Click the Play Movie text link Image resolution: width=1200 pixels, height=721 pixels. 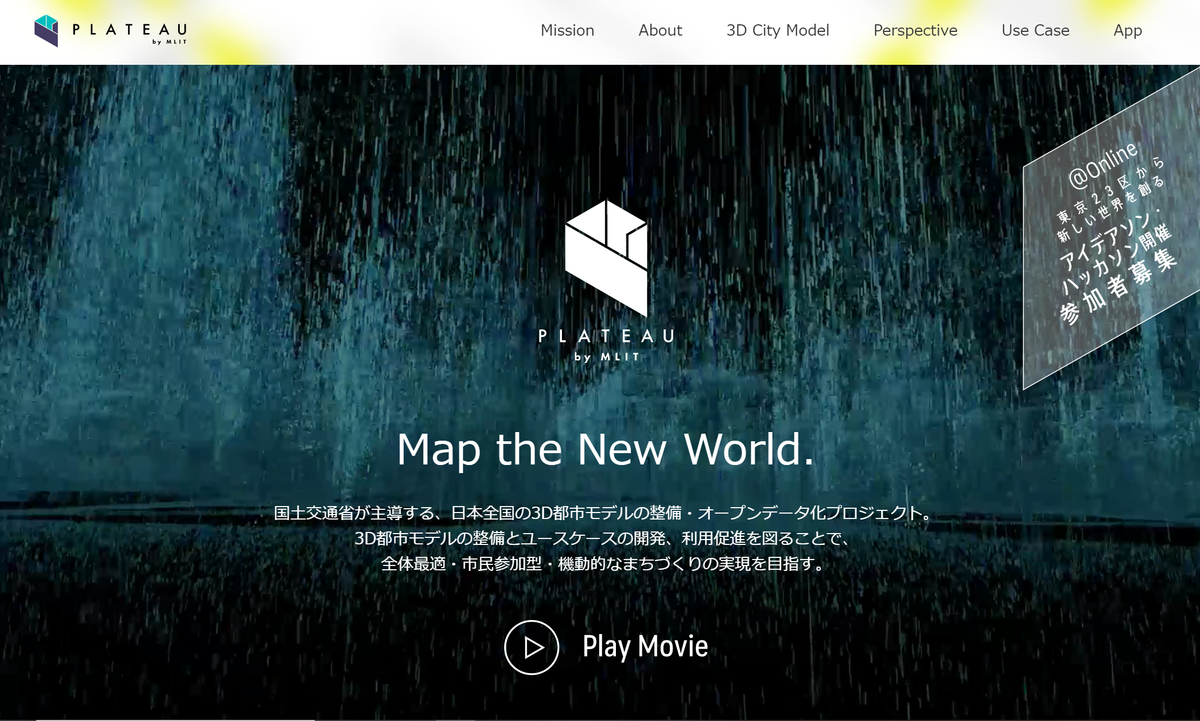click(645, 647)
